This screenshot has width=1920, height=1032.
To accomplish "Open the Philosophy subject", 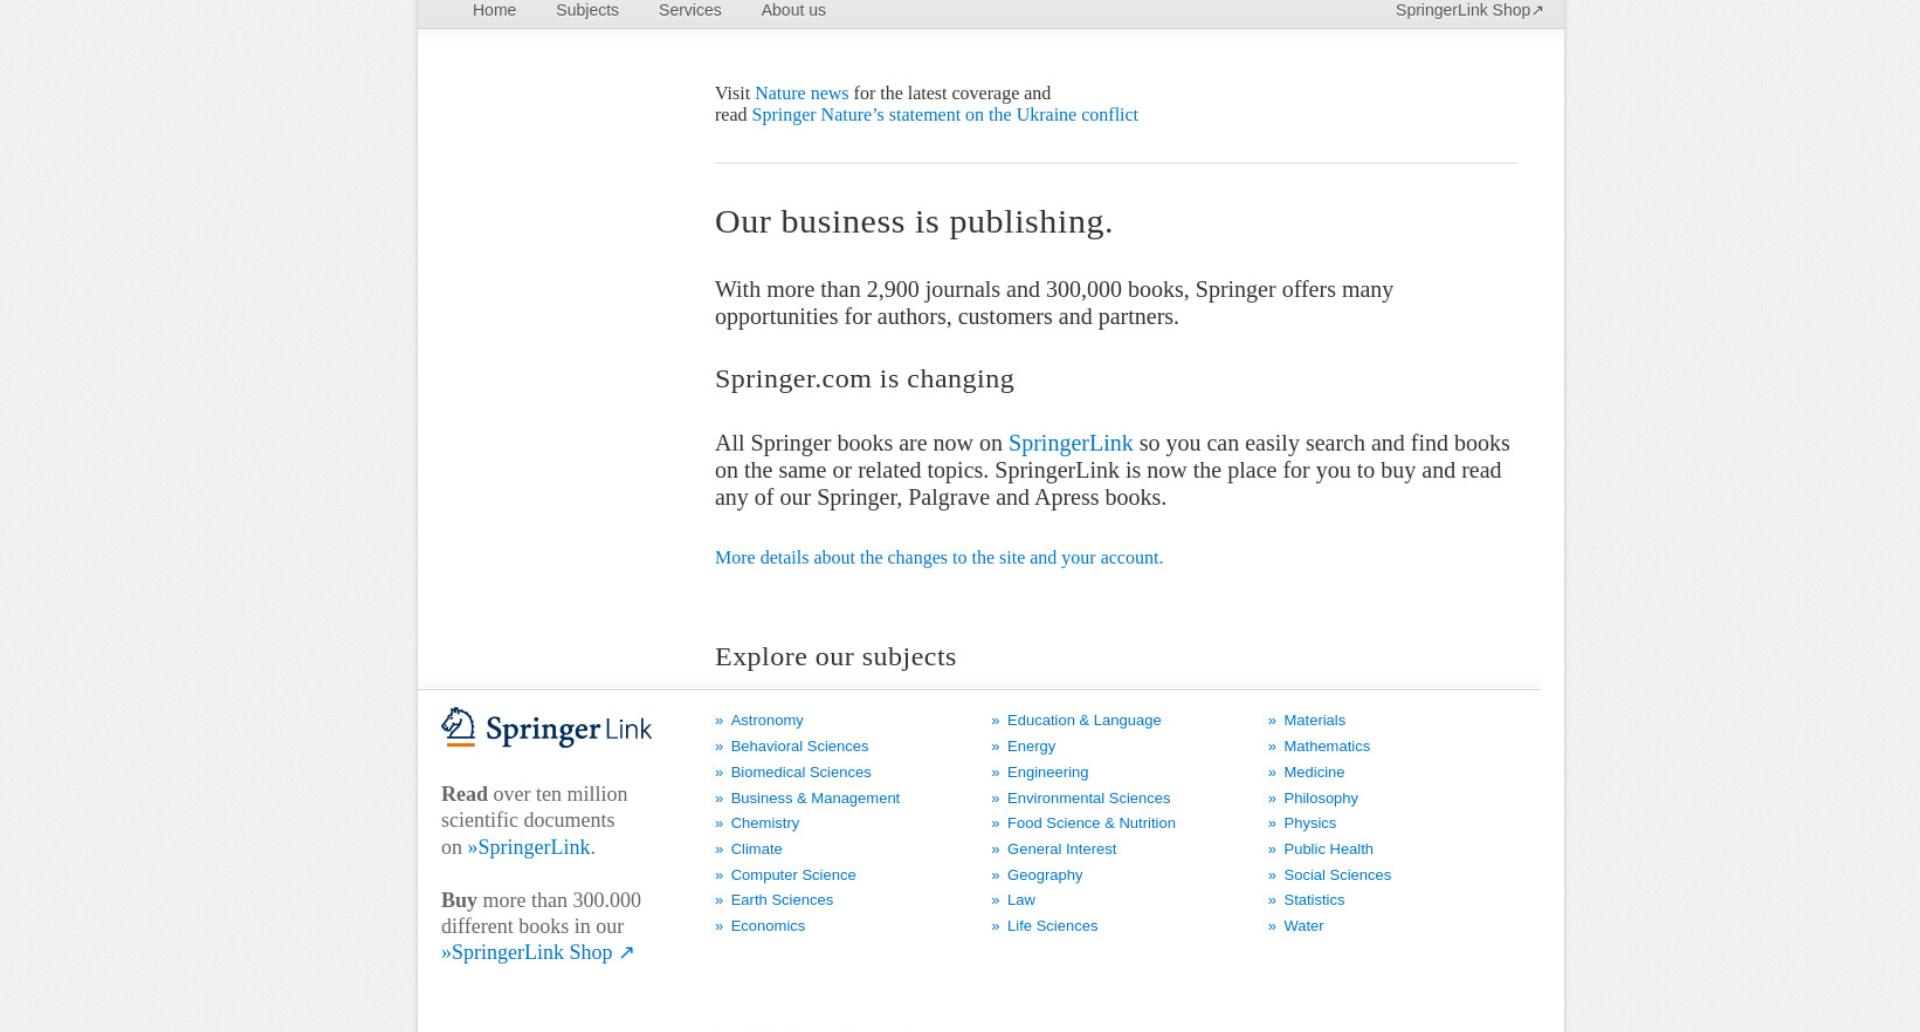I will click(x=1320, y=798).
